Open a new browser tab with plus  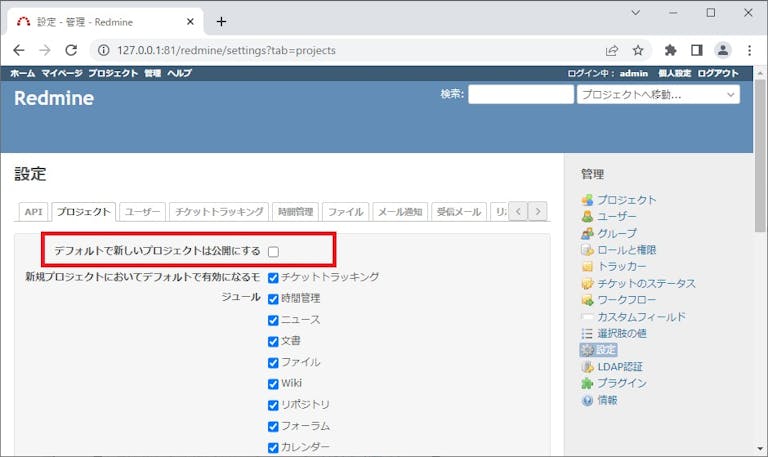point(221,22)
